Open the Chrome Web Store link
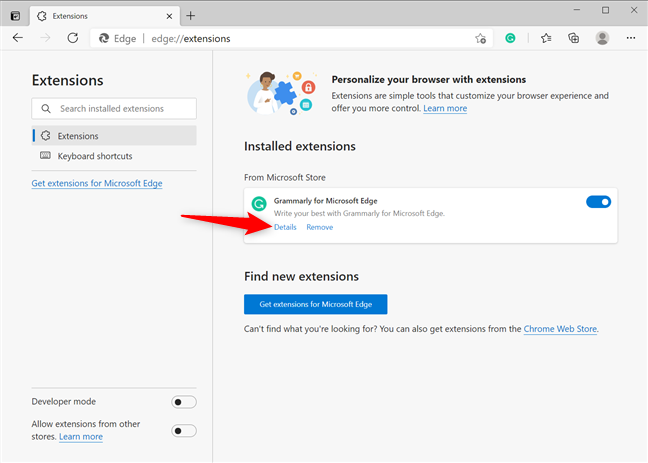The height and width of the screenshot is (463, 648). 560,329
